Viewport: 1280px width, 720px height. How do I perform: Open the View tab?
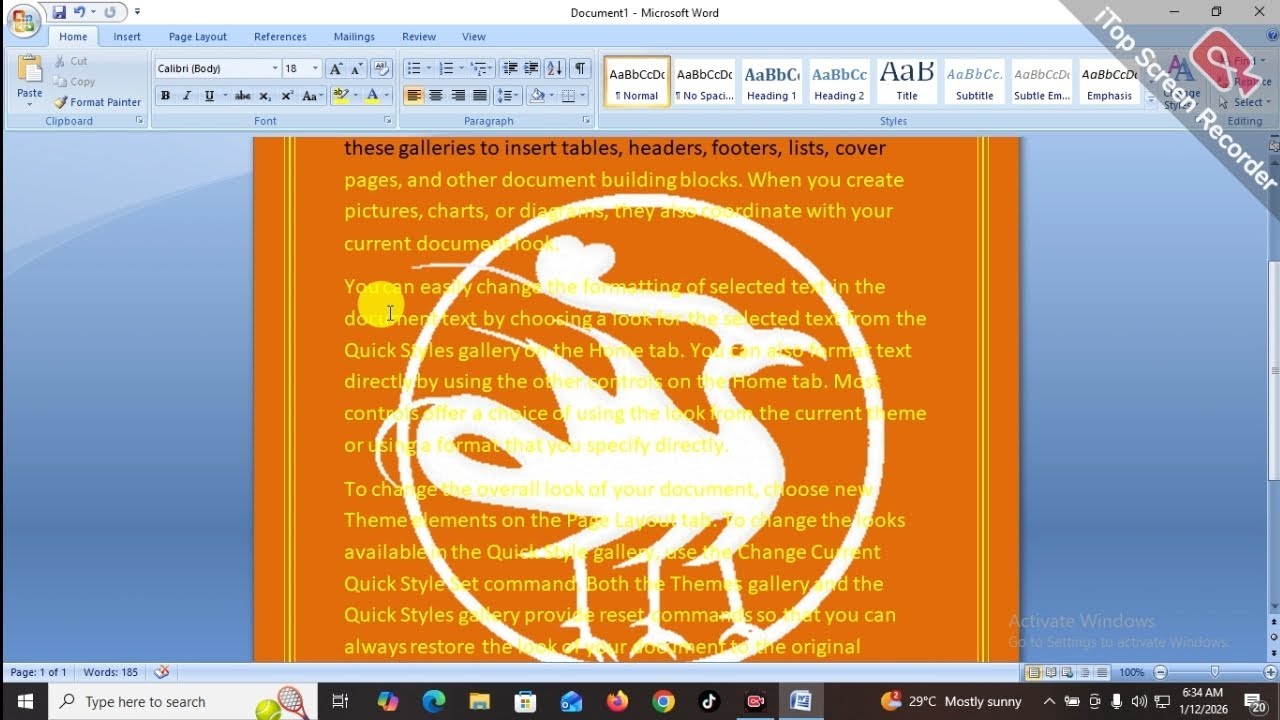click(x=474, y=37)
